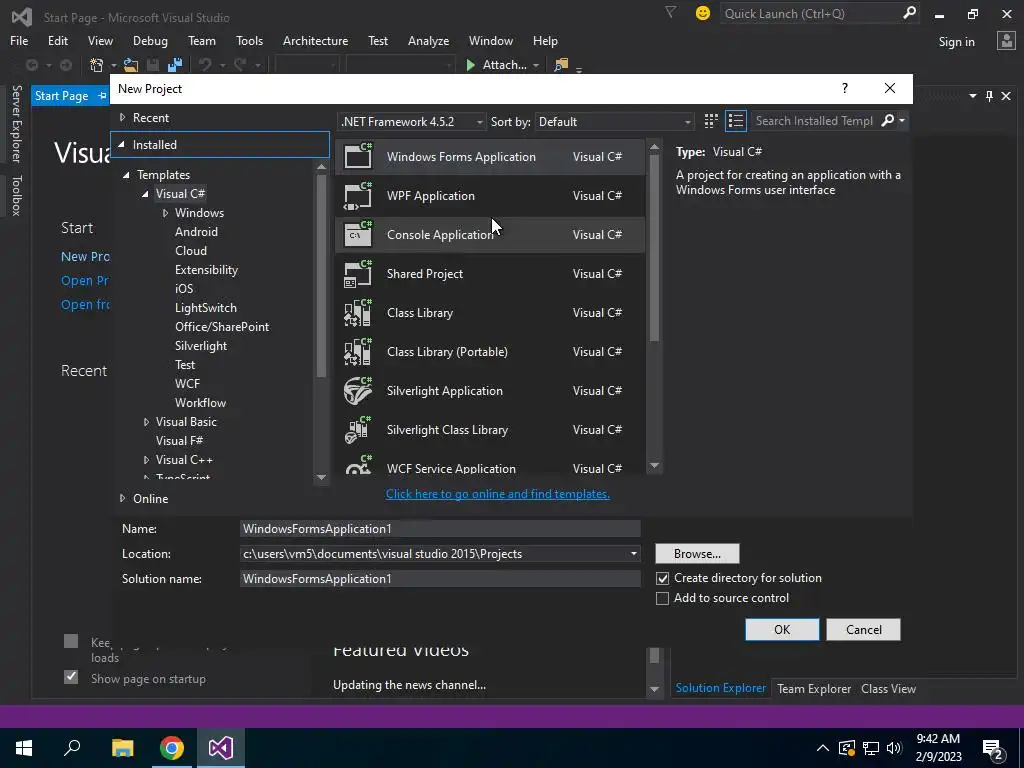This screenshot has height=768, width=1024.
Task: Uncheck Show page on startup
Action: pos(71,677)
